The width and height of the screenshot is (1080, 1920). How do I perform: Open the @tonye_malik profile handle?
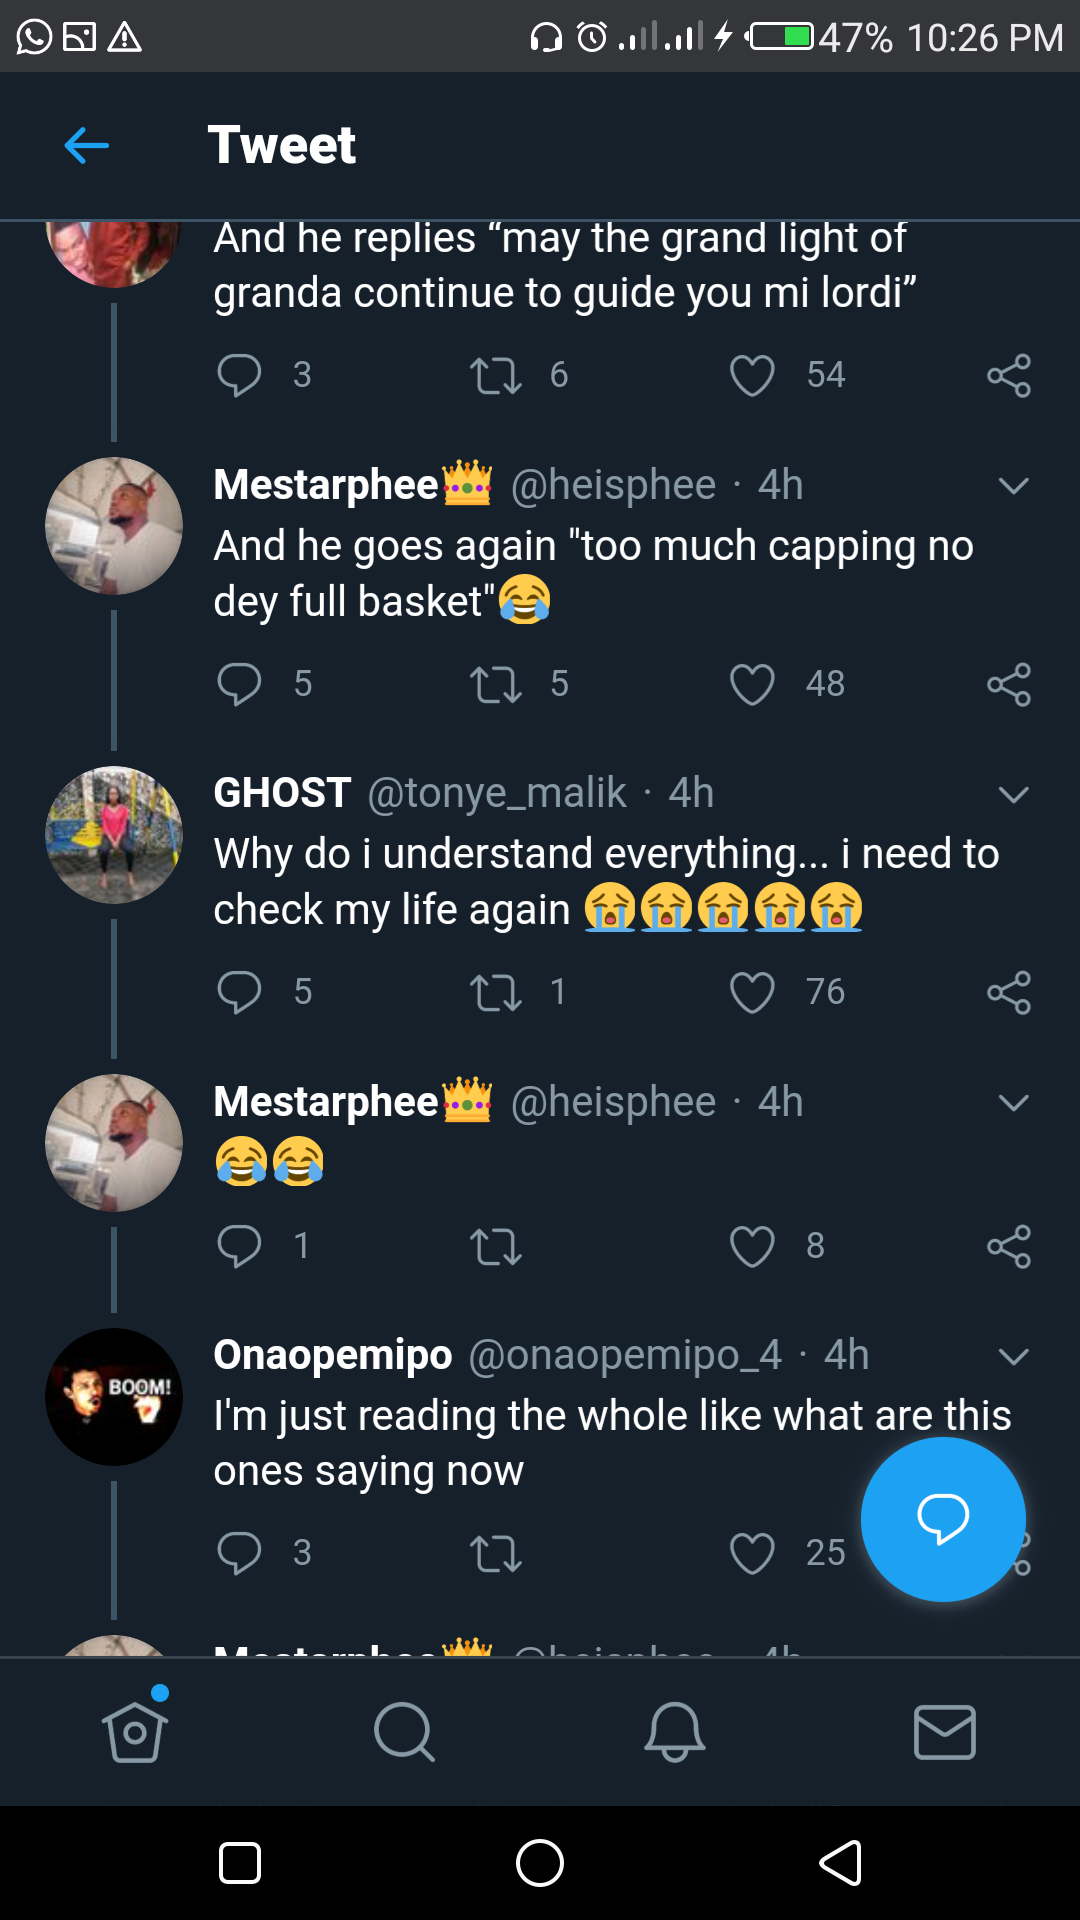[497, 794]
